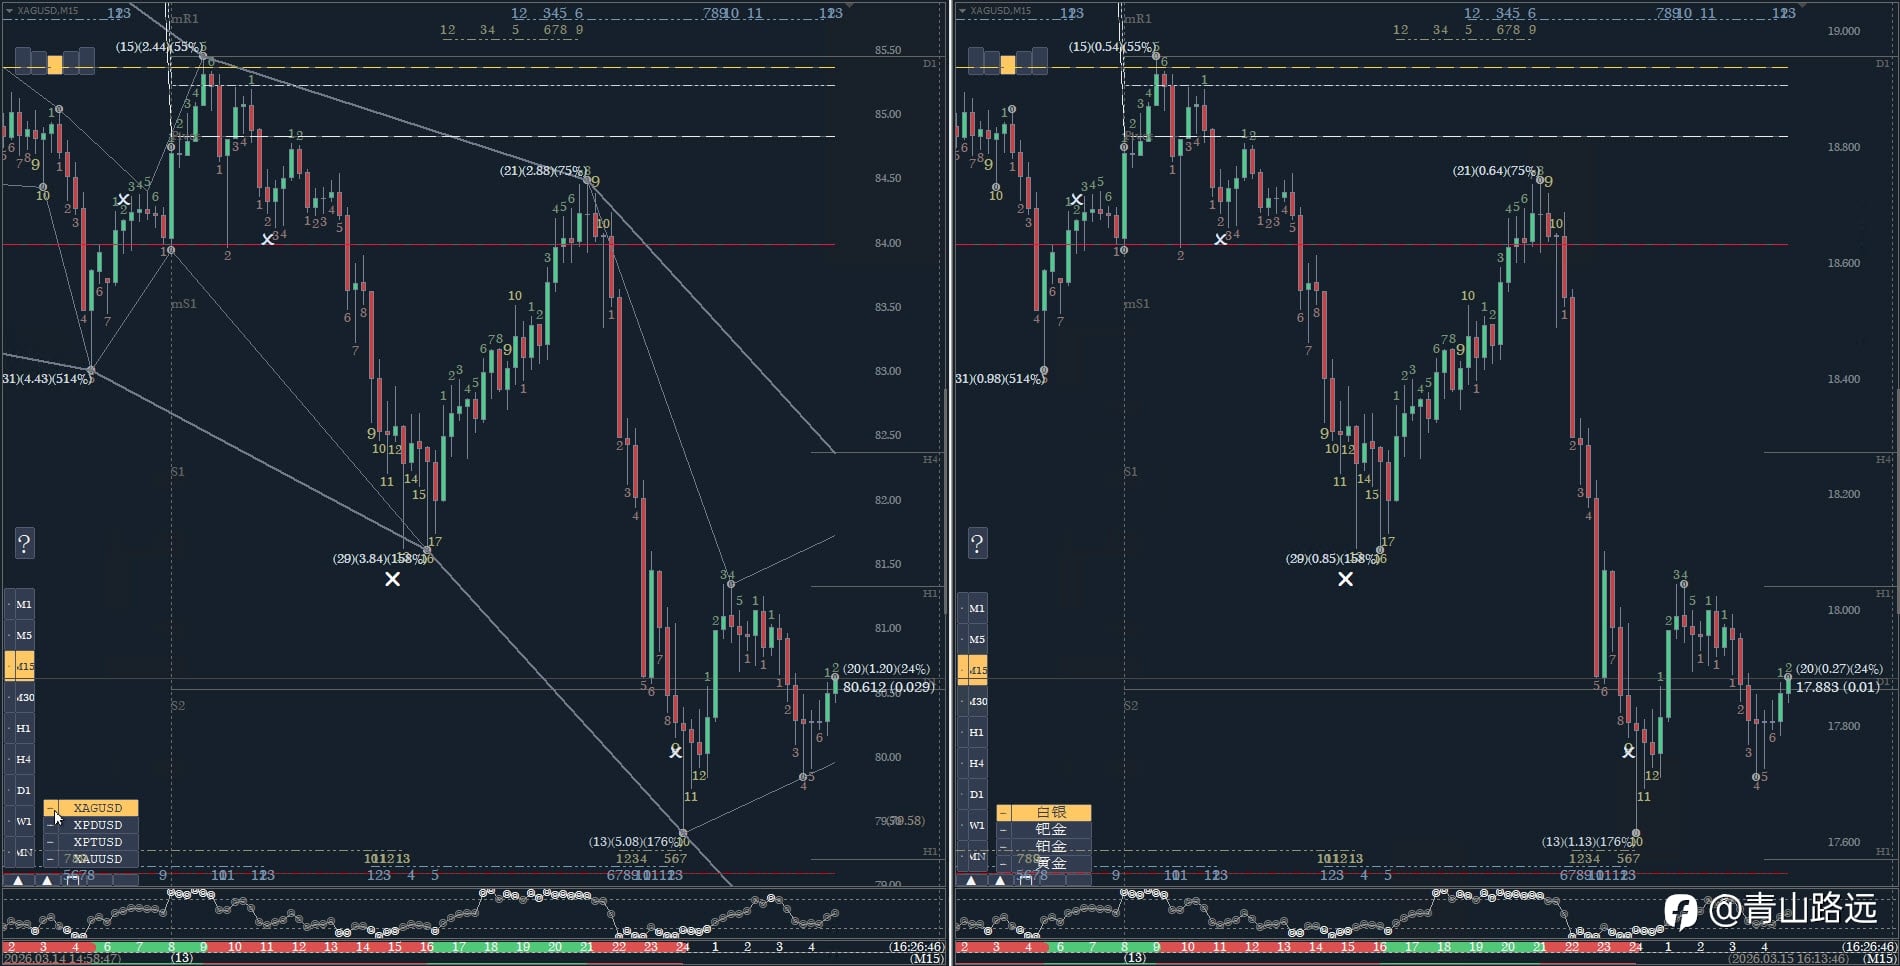The height and width of the screenshot is (966, 1900).
Task: Click the highlighted yellow box atop the left chart
Action: [55, 64]
